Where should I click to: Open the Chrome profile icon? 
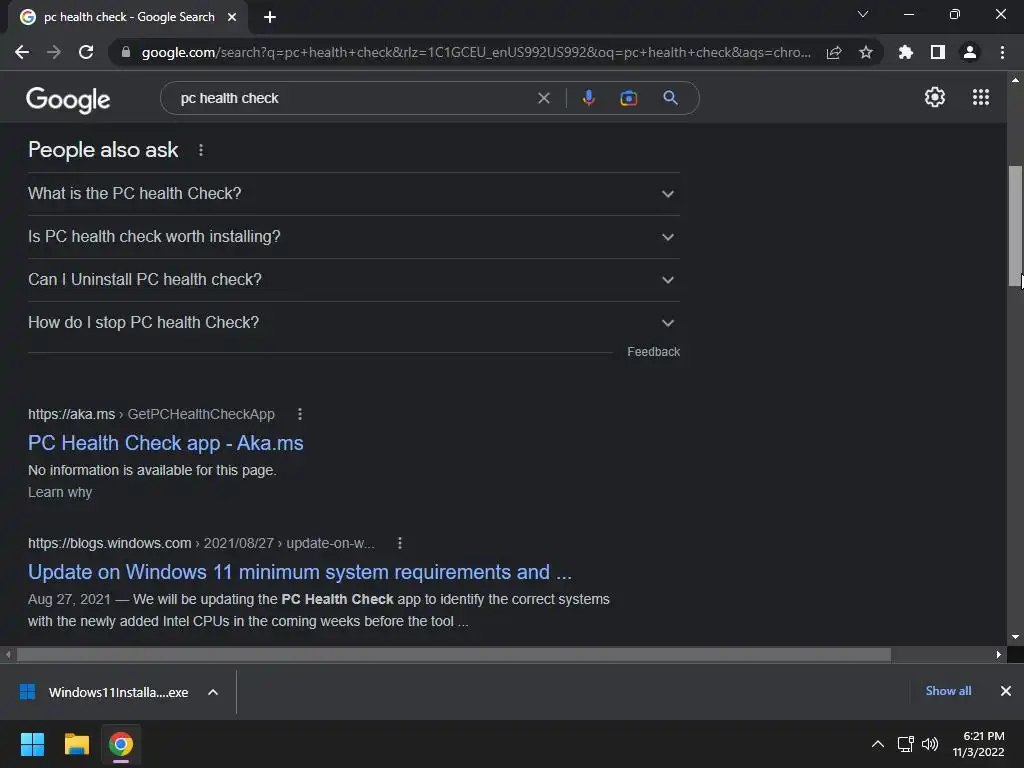970,52
